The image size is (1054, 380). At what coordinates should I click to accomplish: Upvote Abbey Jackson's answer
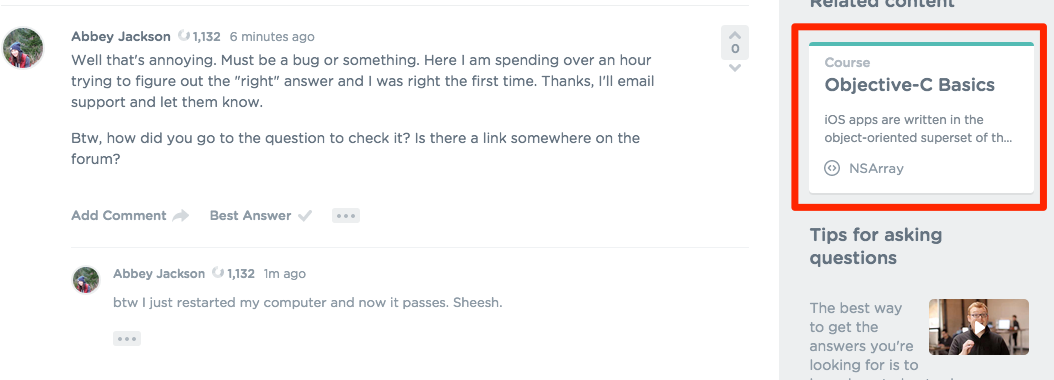[x=735, y=34]
